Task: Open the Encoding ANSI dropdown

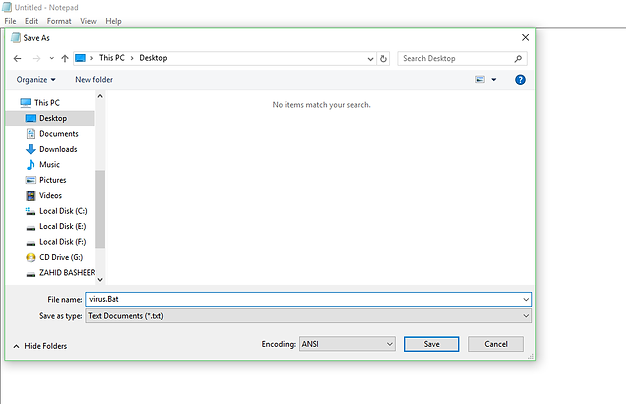Action: [x=347, y=344]
